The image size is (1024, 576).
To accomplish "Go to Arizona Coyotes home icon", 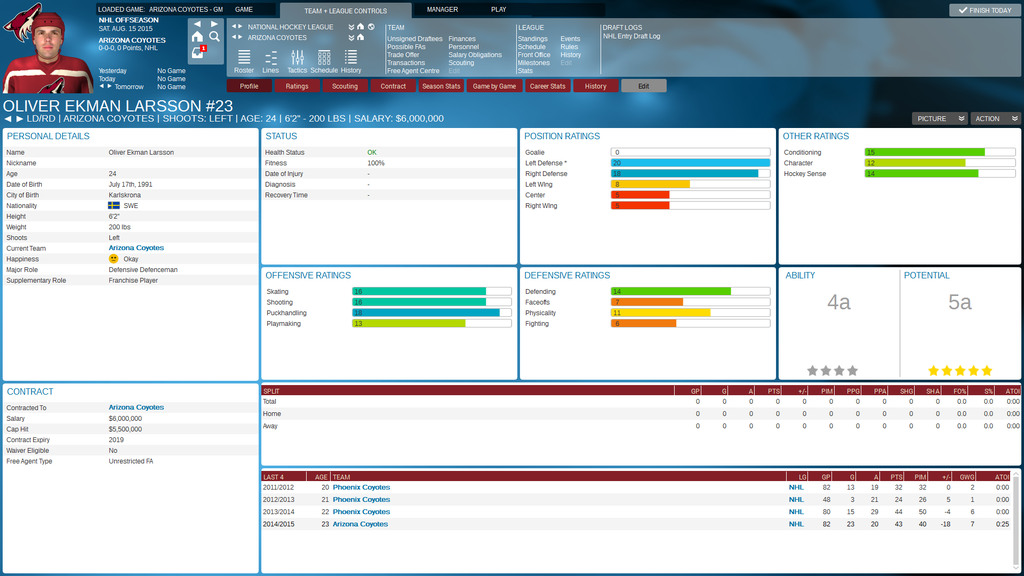I will (x=360, y=37).
